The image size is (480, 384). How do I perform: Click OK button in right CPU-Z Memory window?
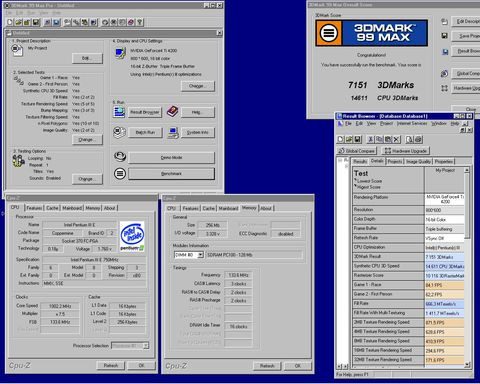[x=298, y=366]
